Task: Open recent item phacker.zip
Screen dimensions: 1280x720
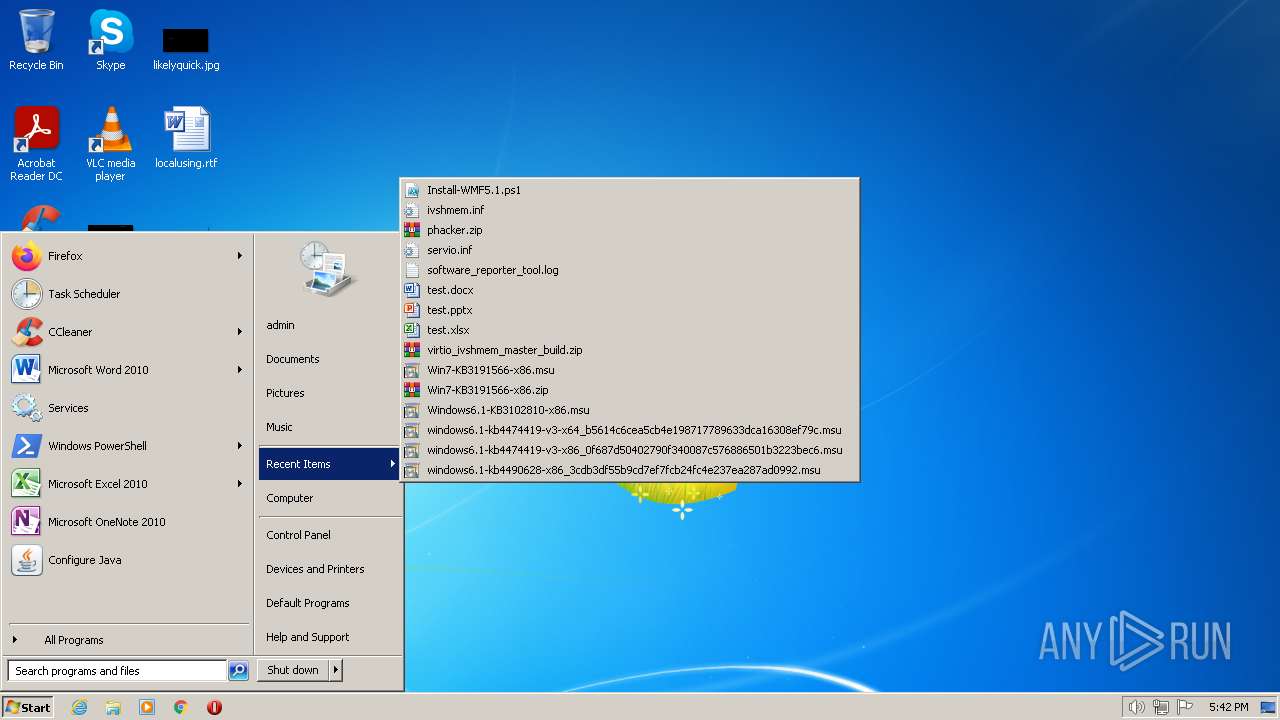Action: coord(629,230)
